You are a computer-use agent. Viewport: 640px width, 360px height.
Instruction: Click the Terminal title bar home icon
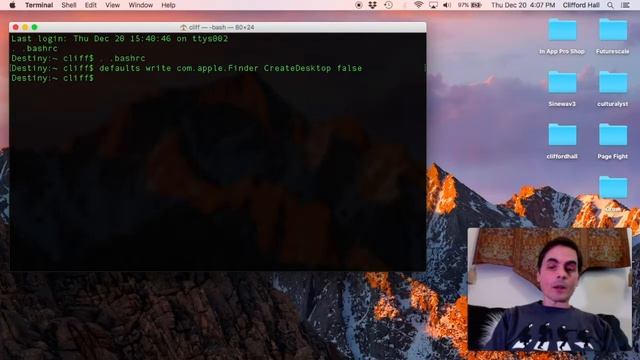click(x=183, y=27)
